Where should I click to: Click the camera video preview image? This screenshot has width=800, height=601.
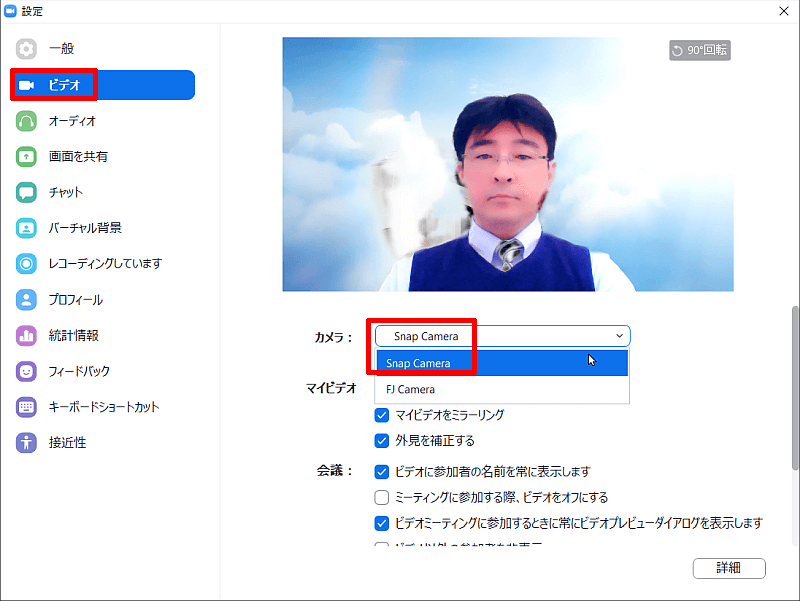coord(508,164)
